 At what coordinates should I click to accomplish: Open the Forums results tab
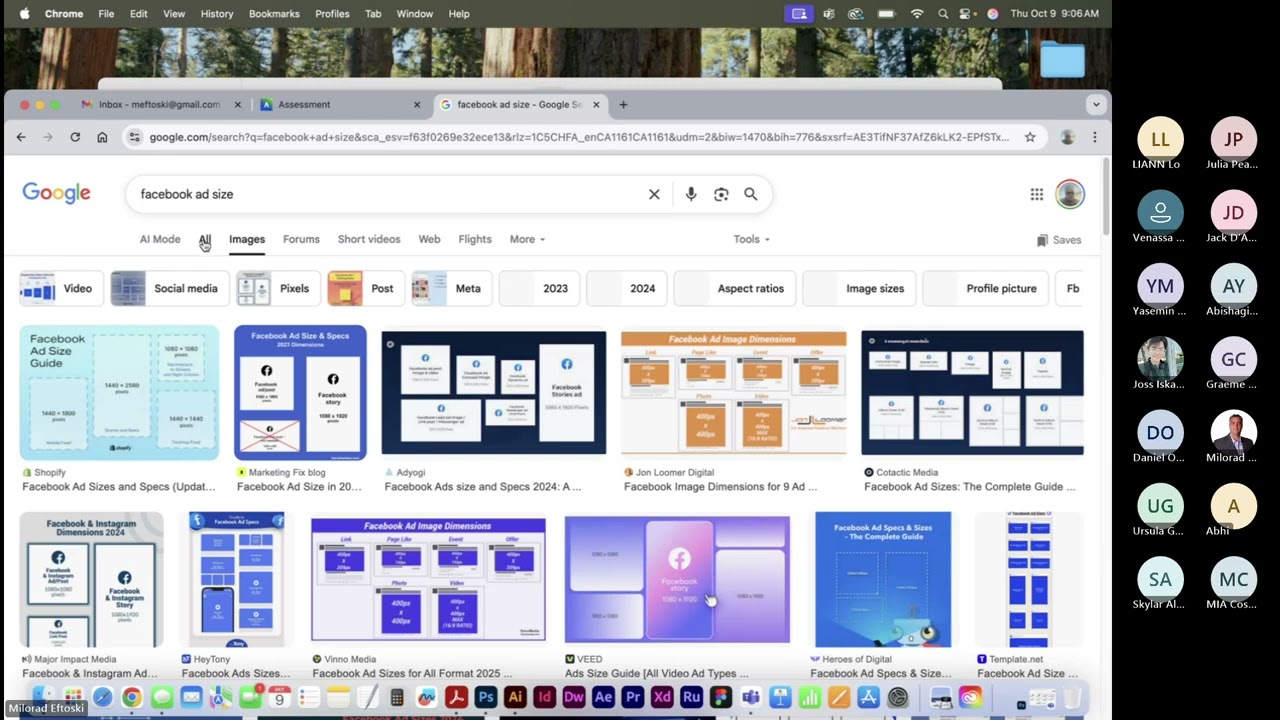[x=301, y=239]
